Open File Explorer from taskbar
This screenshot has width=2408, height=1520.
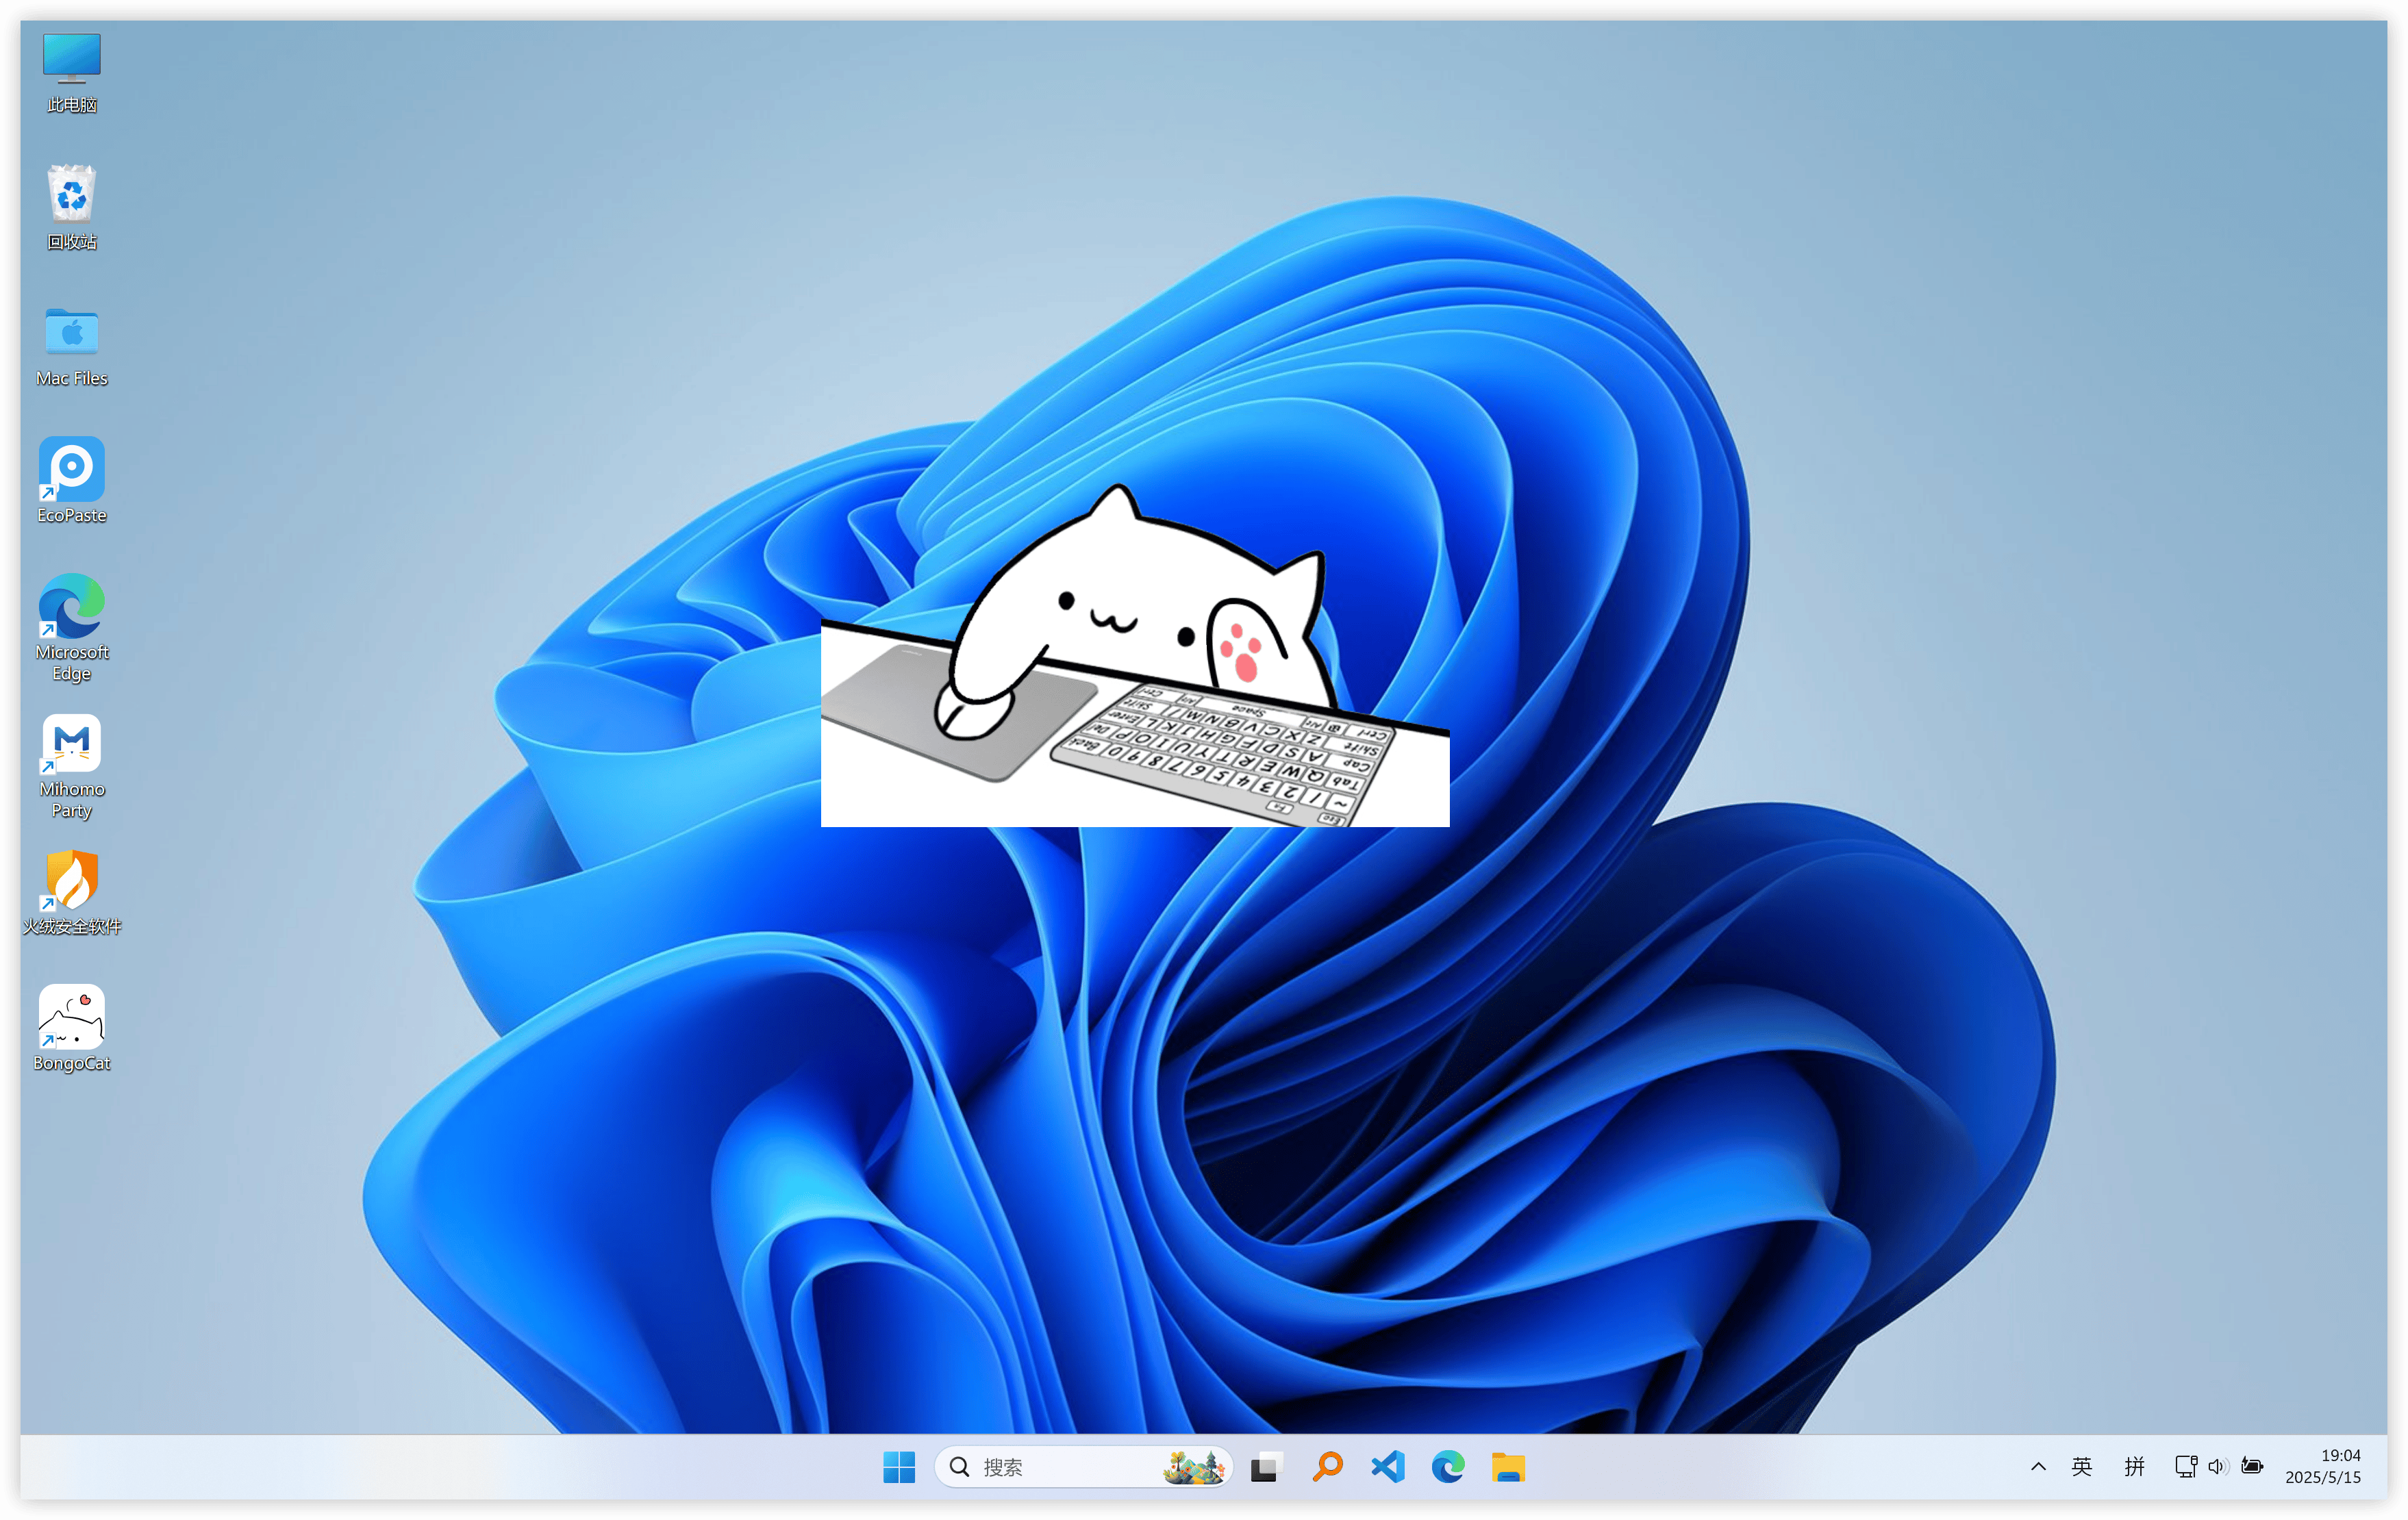tap(1509, 1467)
